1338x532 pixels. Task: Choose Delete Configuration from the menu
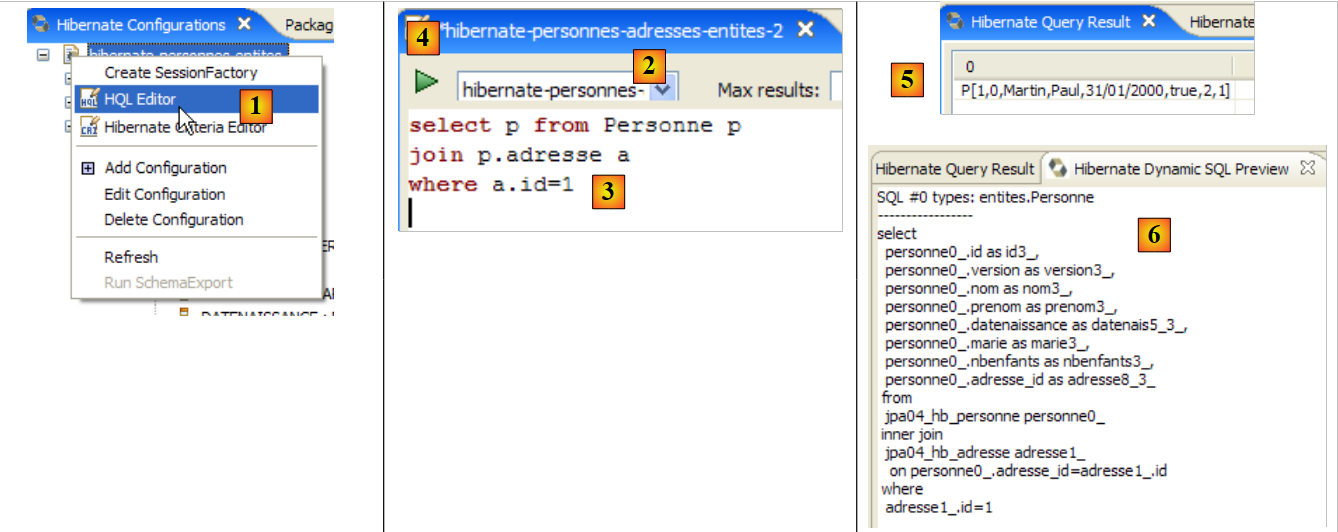tap(173, 220)
